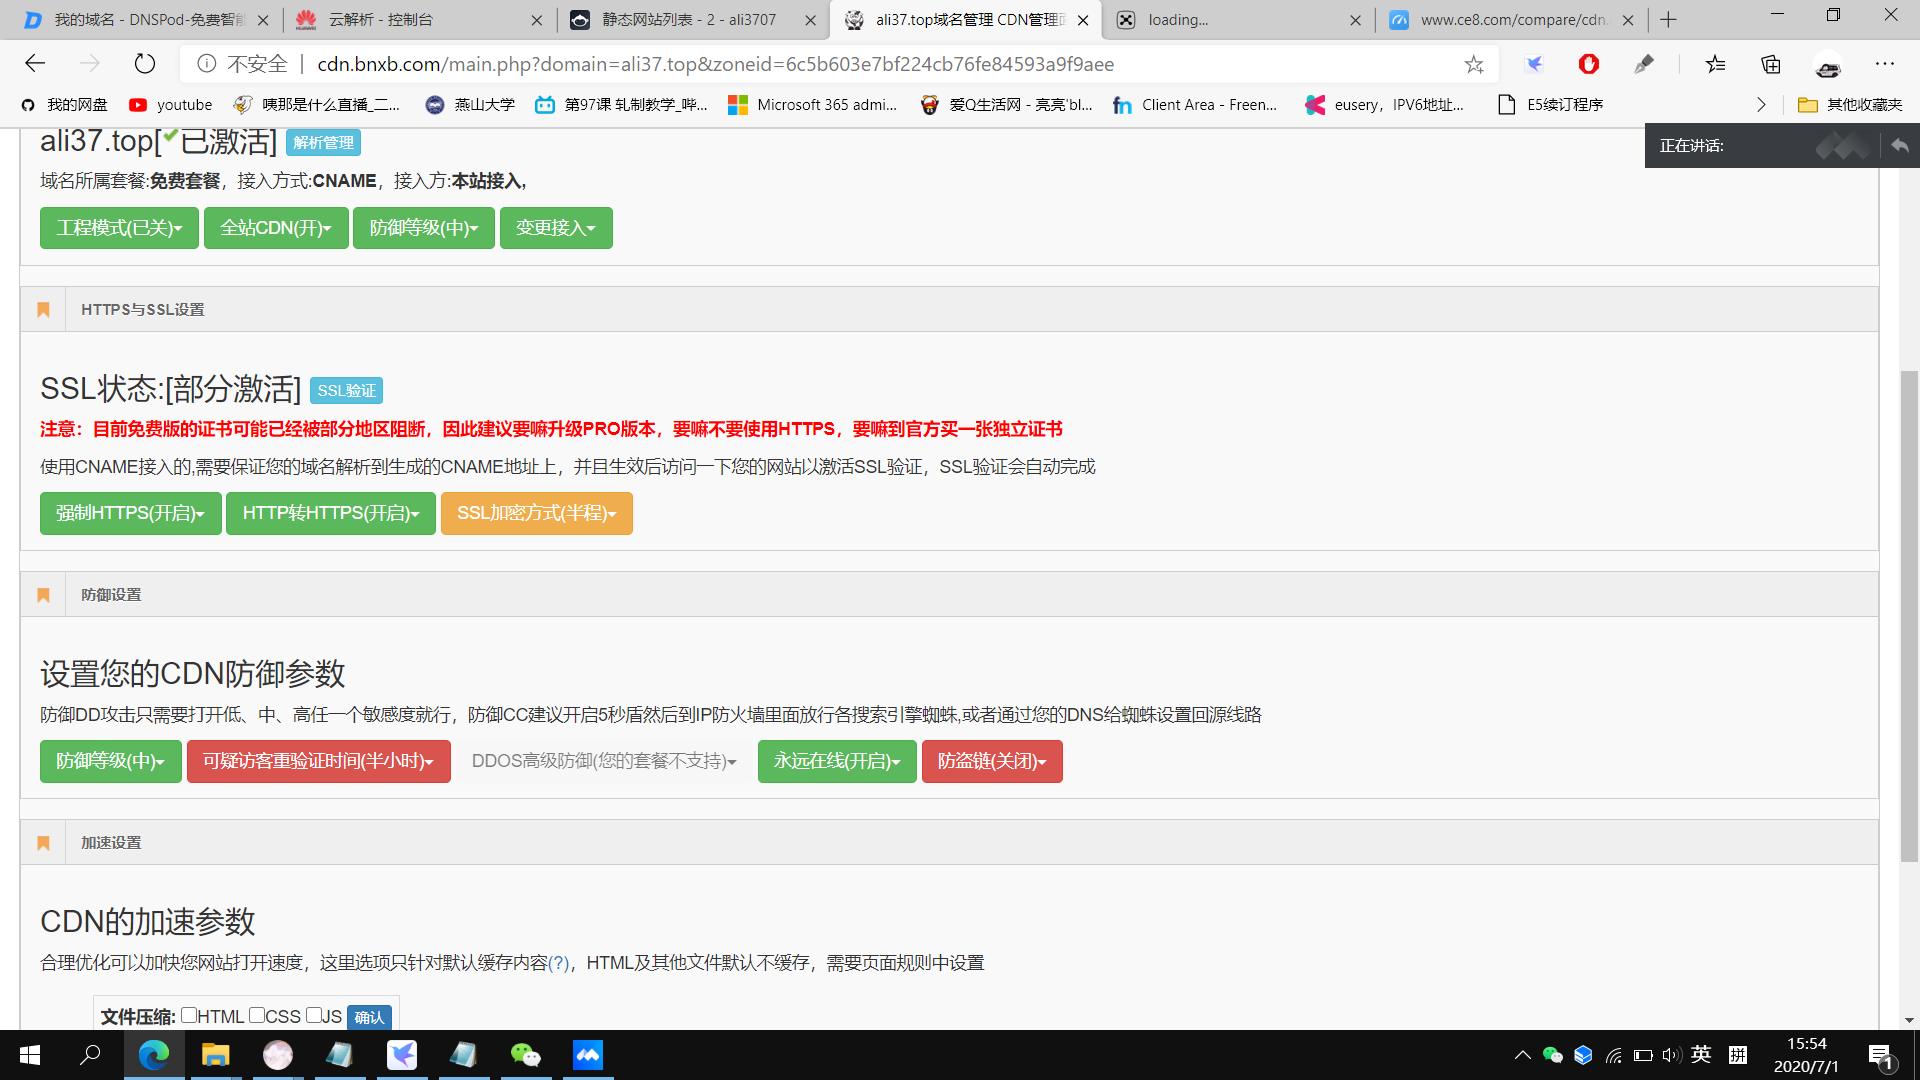This screenshot has height=1080, width=1920.
Task: Open the Collections toolbar icon
Action: pyautogui.click(x=1771, y=64)
